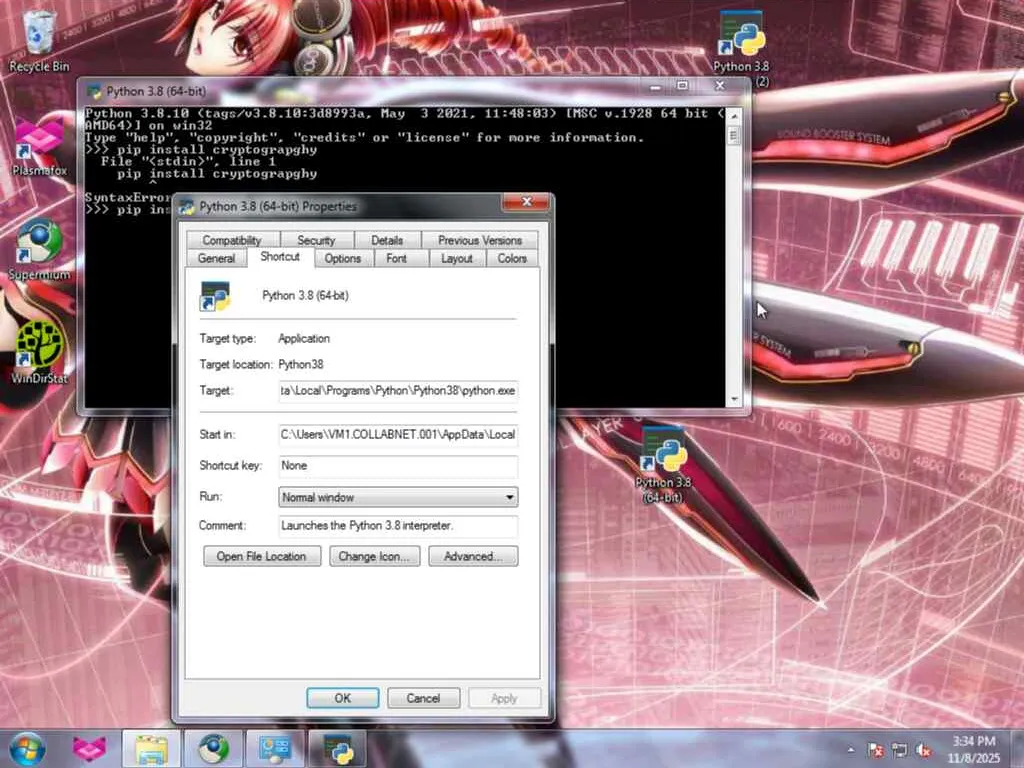Click the muted volume tray icon
This screenshot has width=1024, height=768.
924,750
